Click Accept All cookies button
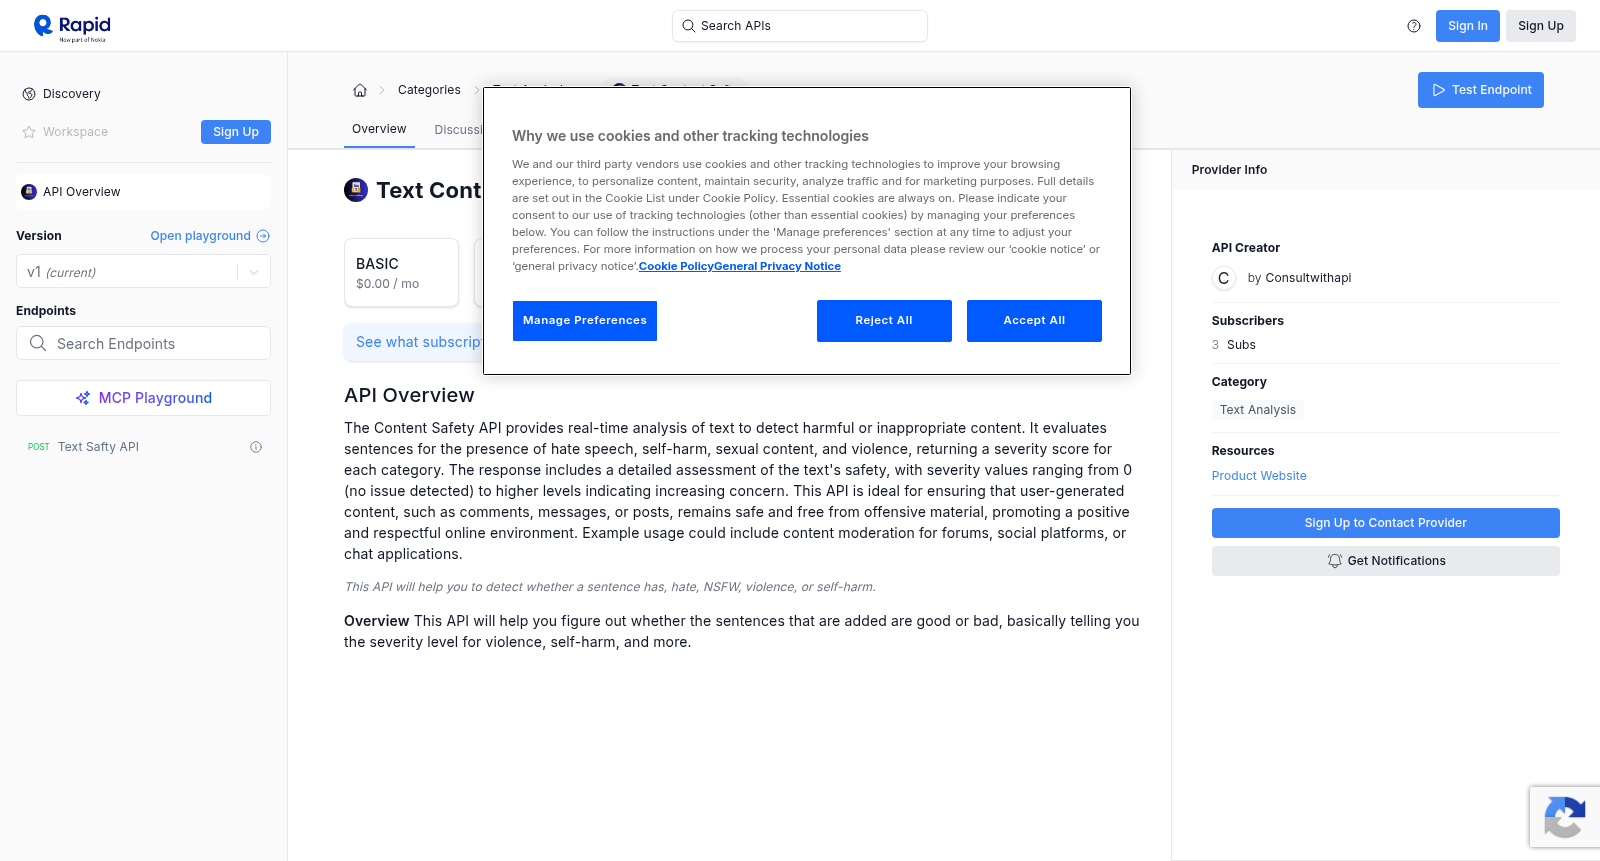 tap(1034, 321)
